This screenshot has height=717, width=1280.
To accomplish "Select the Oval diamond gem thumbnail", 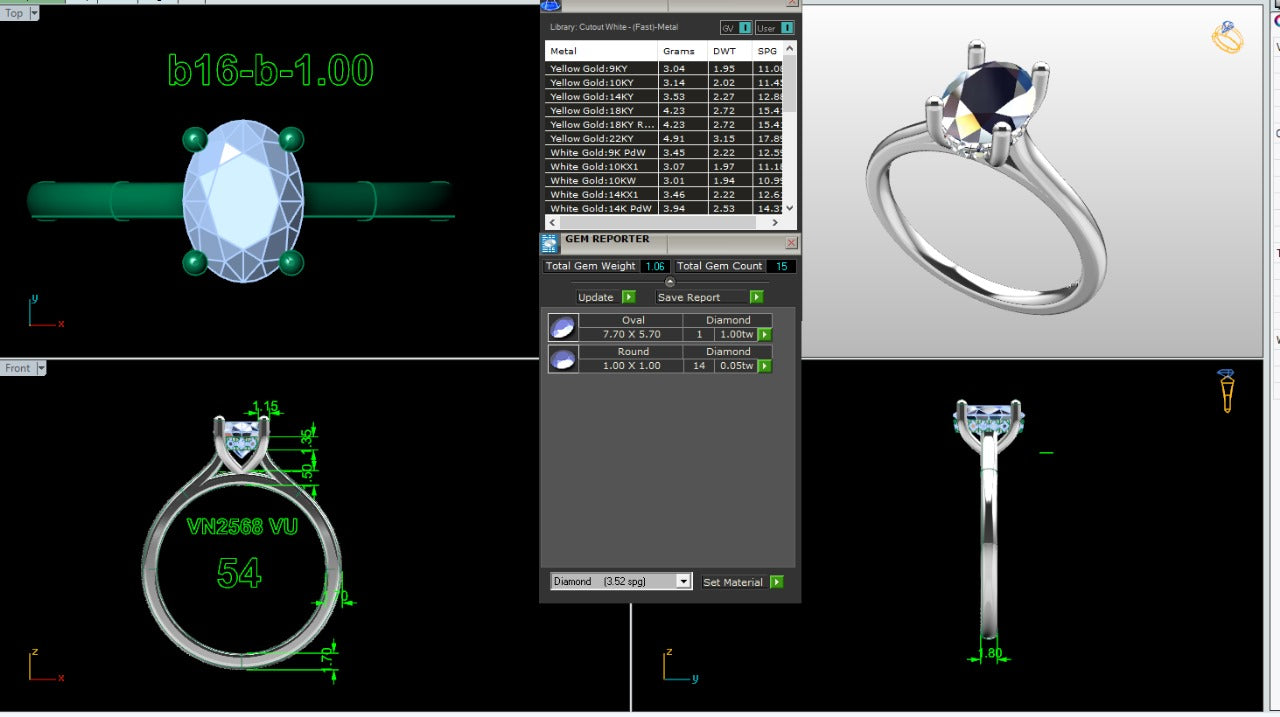I will pos(563,327).
